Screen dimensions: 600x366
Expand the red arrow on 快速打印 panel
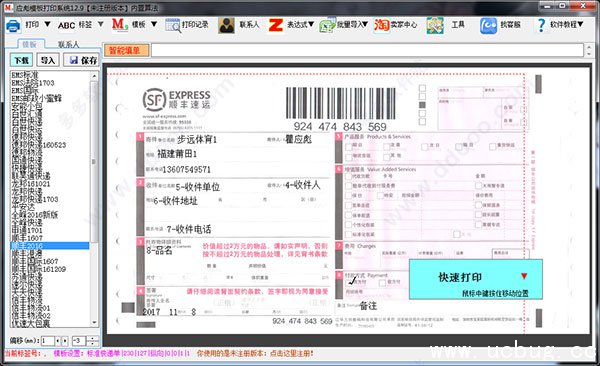(x=524, y=276)
